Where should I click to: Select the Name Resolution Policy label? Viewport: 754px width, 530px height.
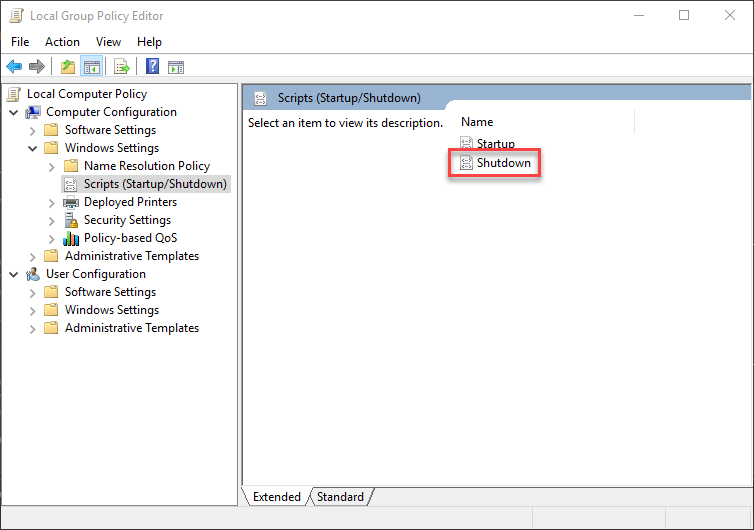pos(147,166)
